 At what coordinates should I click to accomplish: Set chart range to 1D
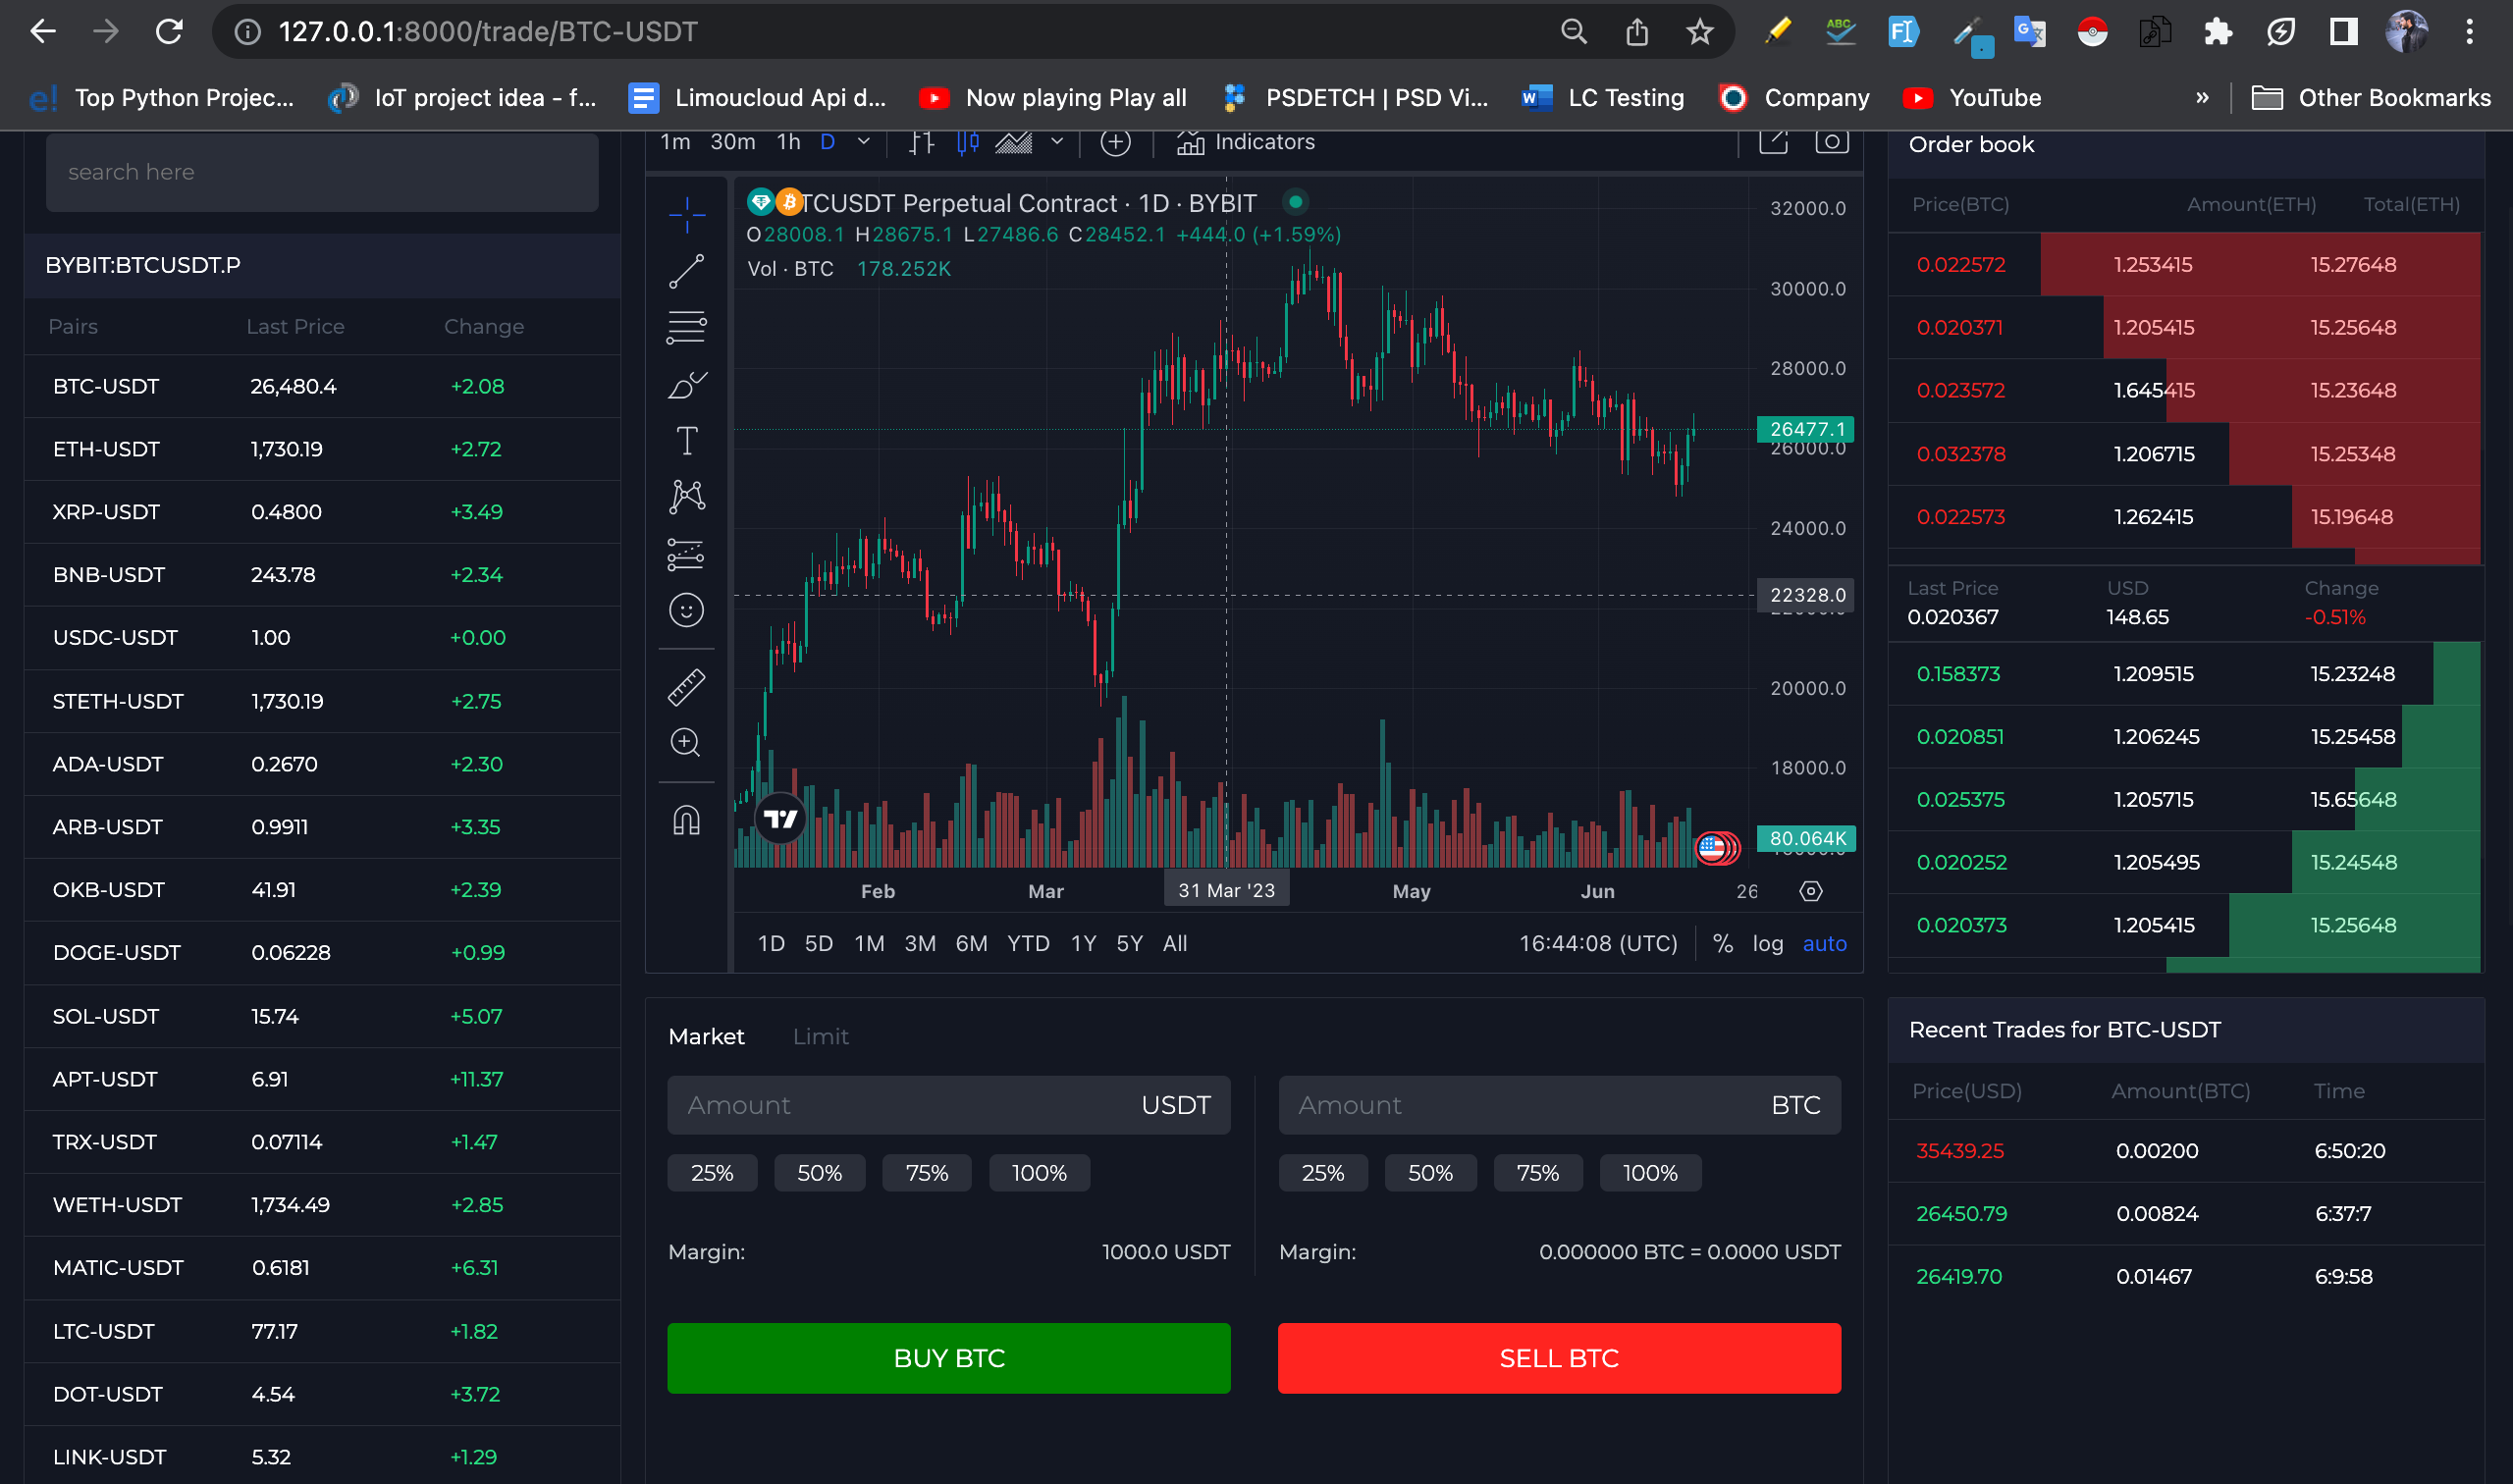click(x=771, y=943)
